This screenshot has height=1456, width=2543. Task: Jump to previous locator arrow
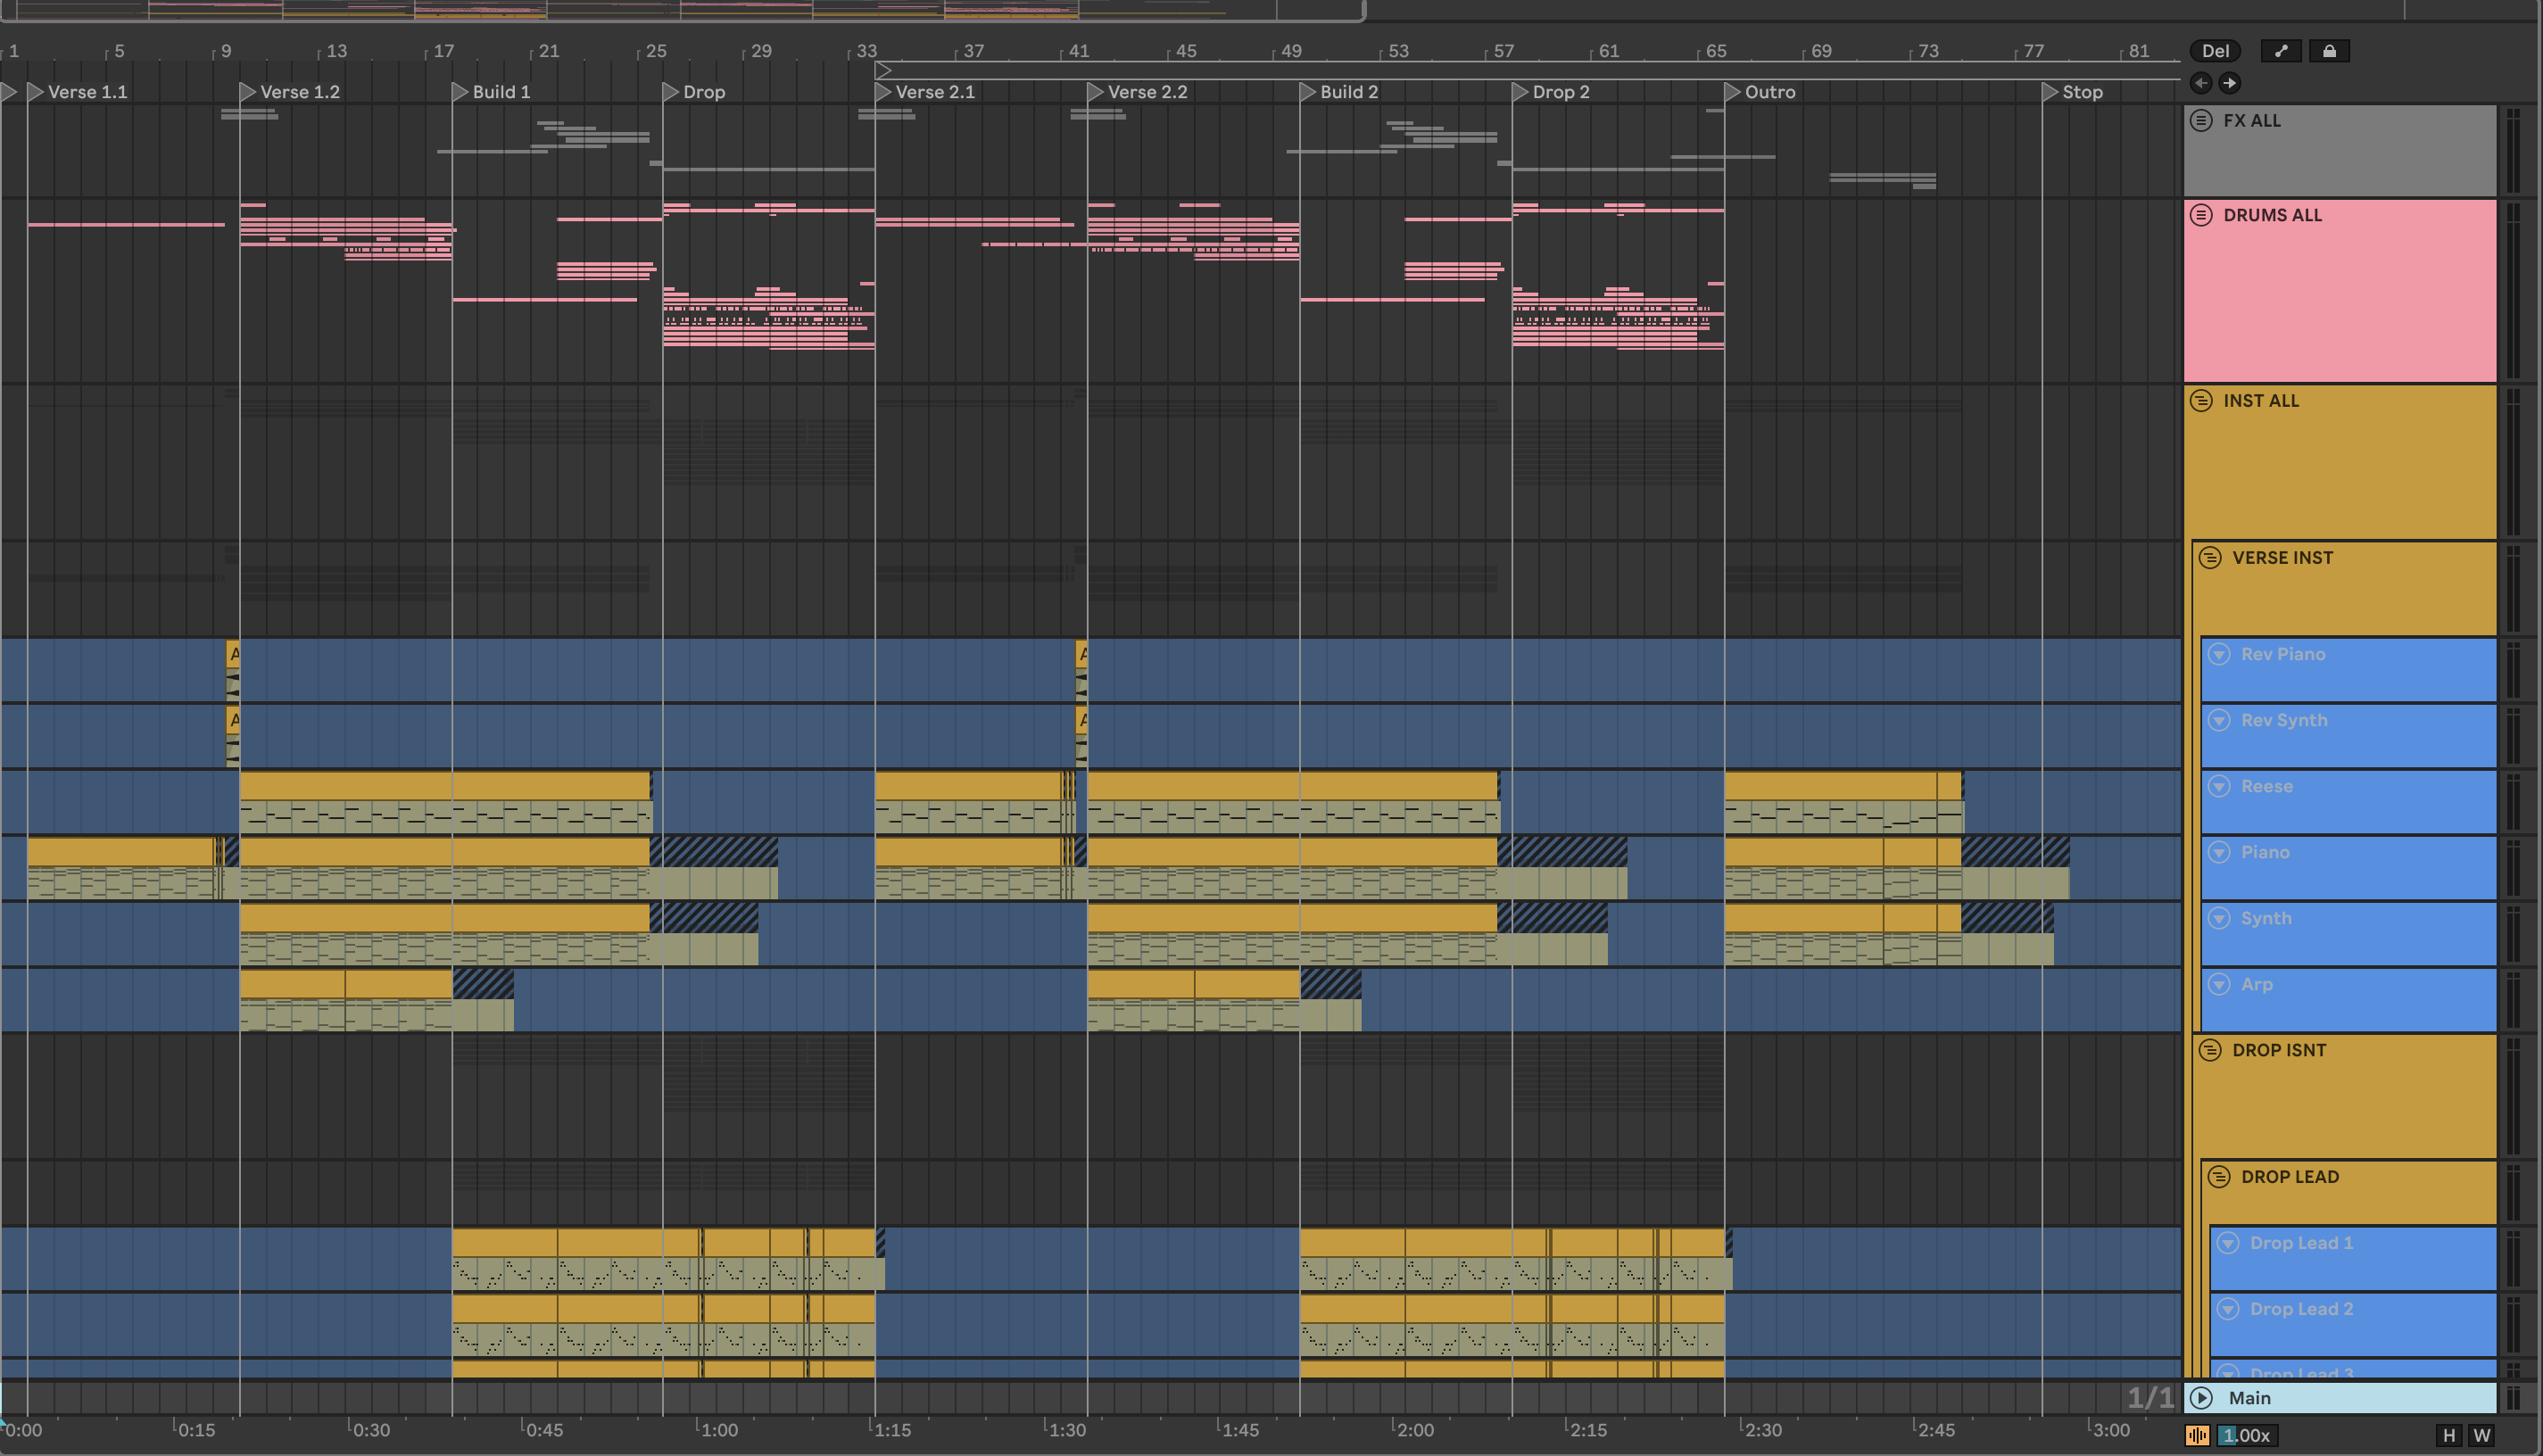click(2201, 83)
